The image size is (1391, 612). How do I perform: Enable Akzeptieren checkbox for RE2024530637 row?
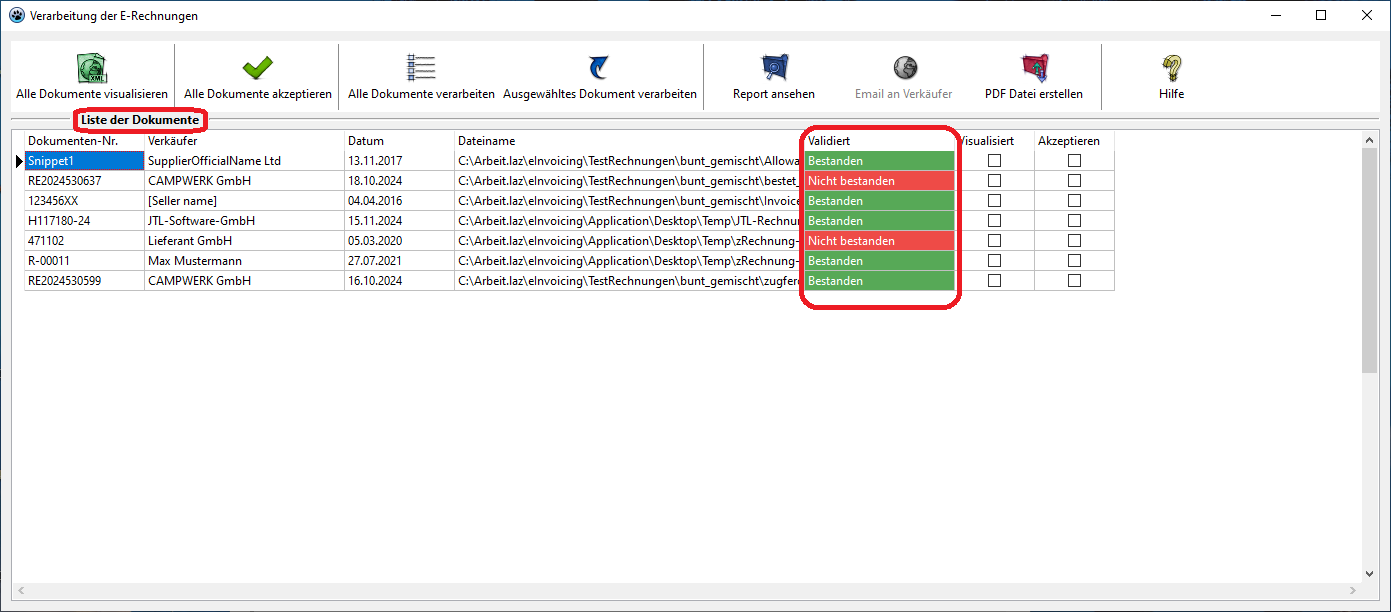1074,181
